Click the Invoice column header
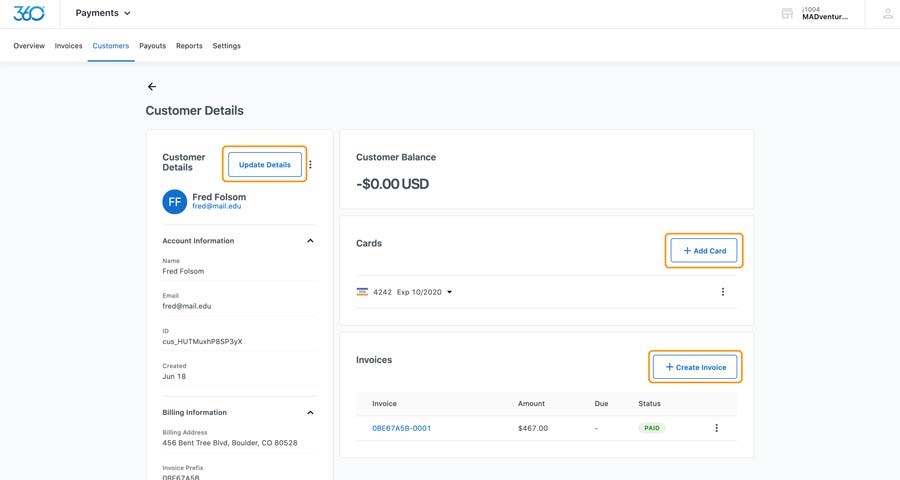The width and height of the screenshot is (900, 480). tap(384, 404)
